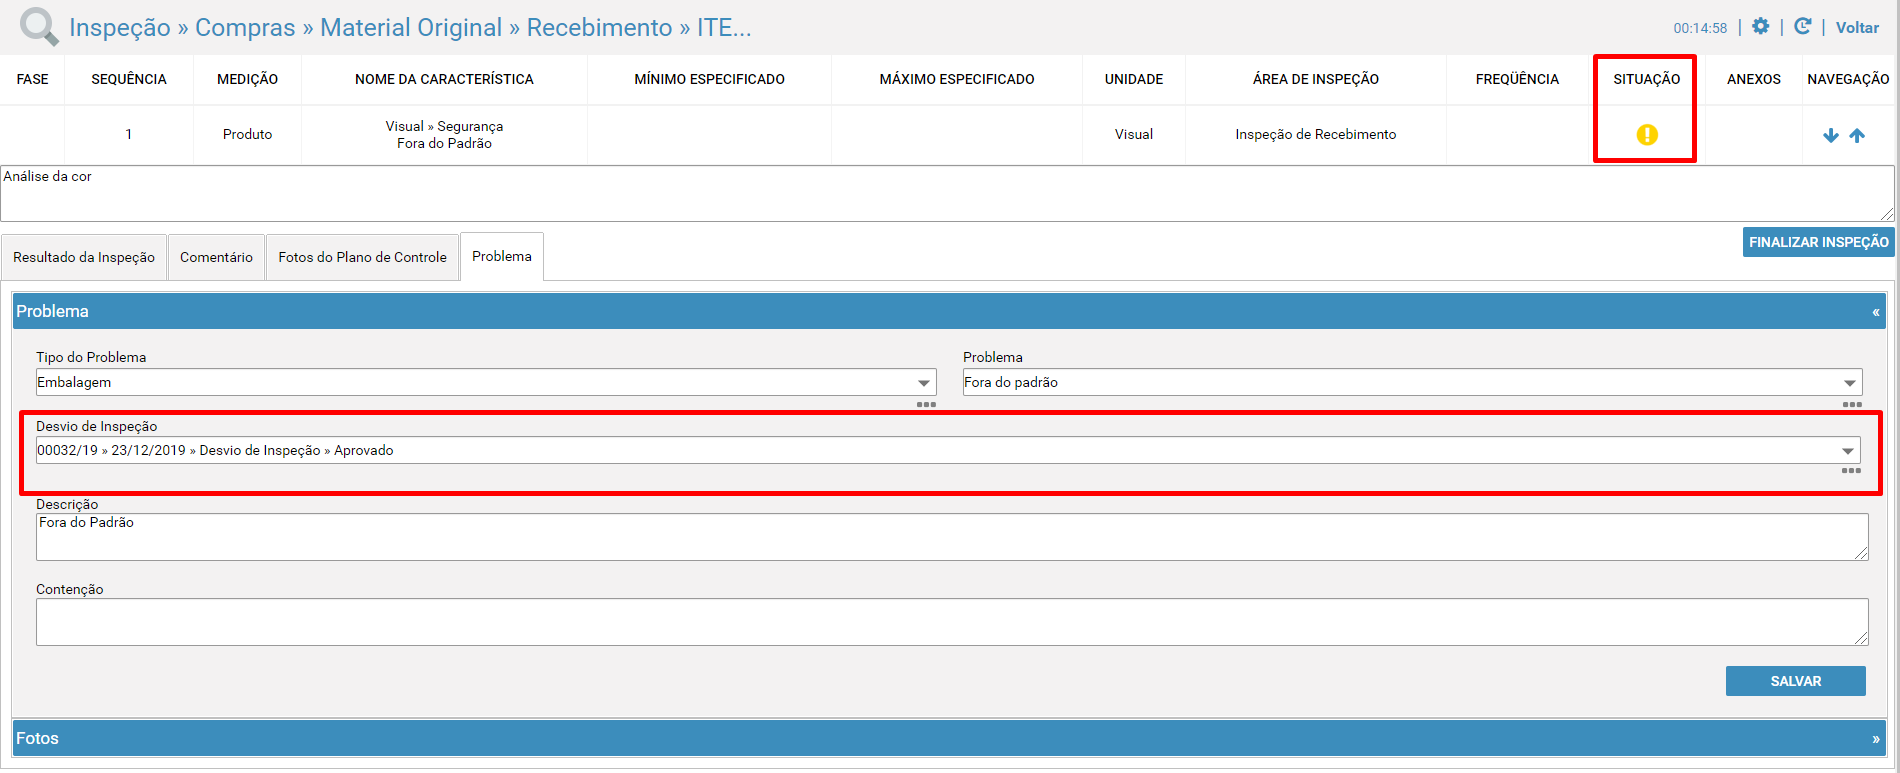Click the sequence number 1 cell

128,134
